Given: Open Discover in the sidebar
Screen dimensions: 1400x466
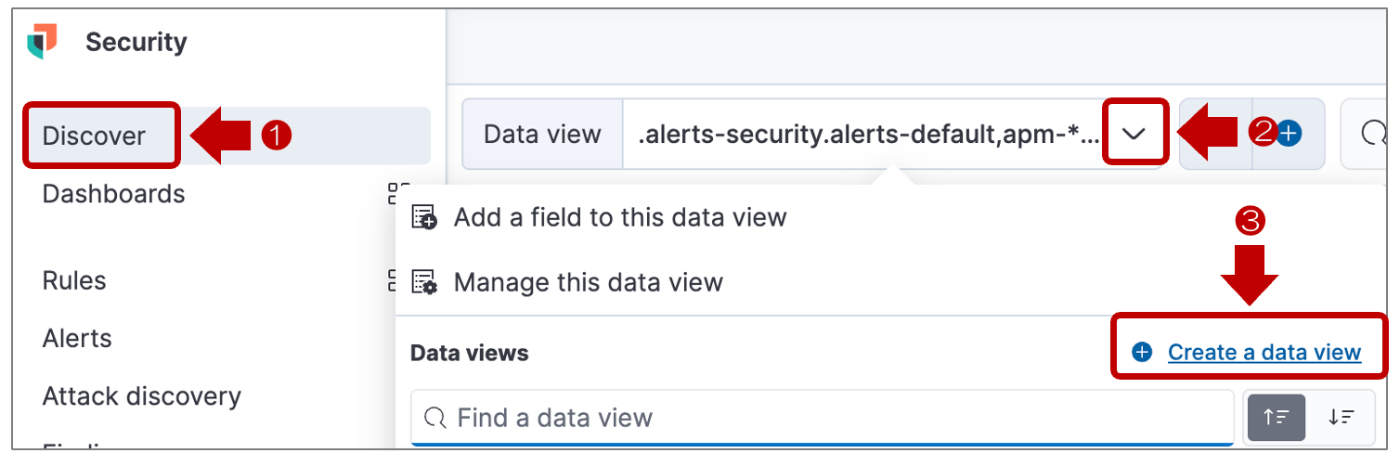Looking at the screenshot, I should 94,136.
